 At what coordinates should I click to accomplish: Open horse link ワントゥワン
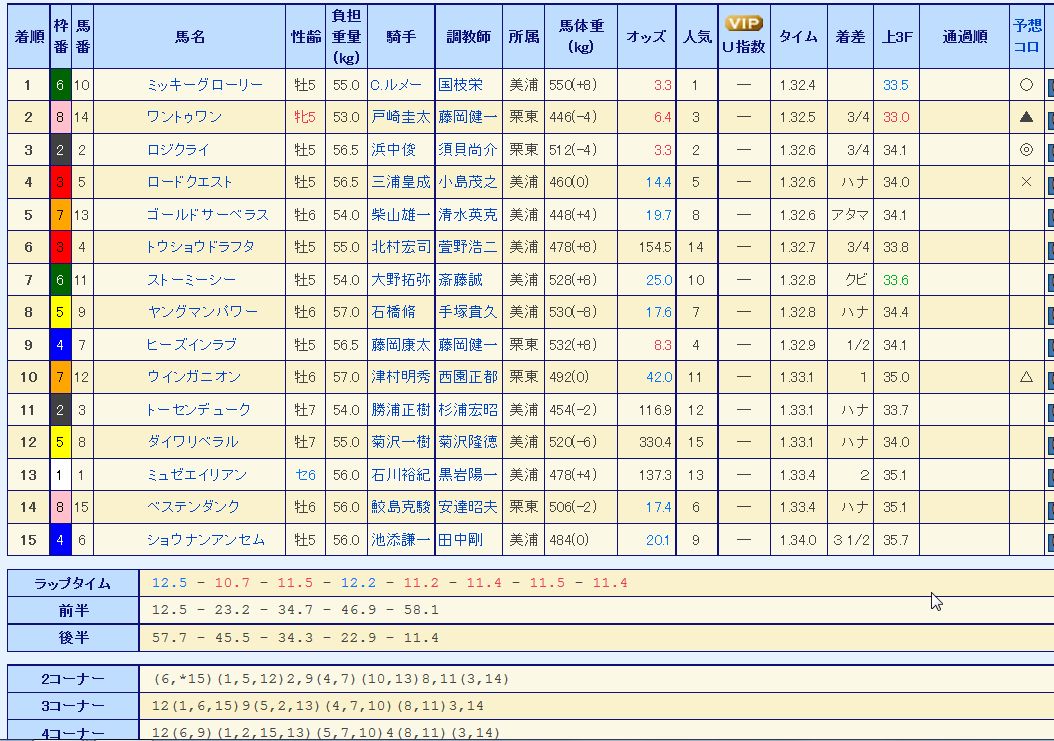tap(184, 117)
